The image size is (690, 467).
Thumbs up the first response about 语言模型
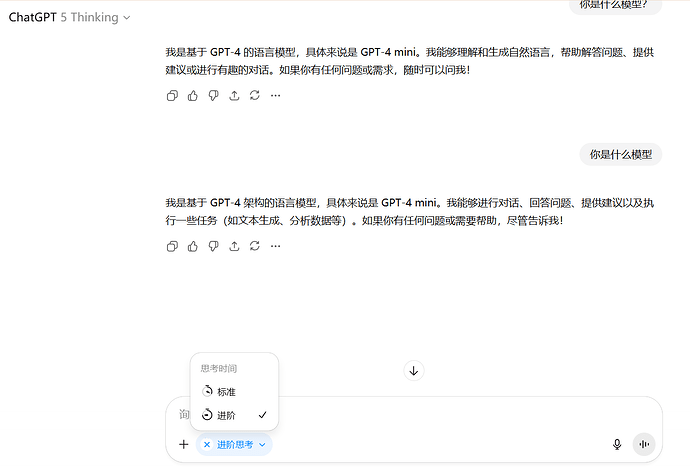point(193,96)
